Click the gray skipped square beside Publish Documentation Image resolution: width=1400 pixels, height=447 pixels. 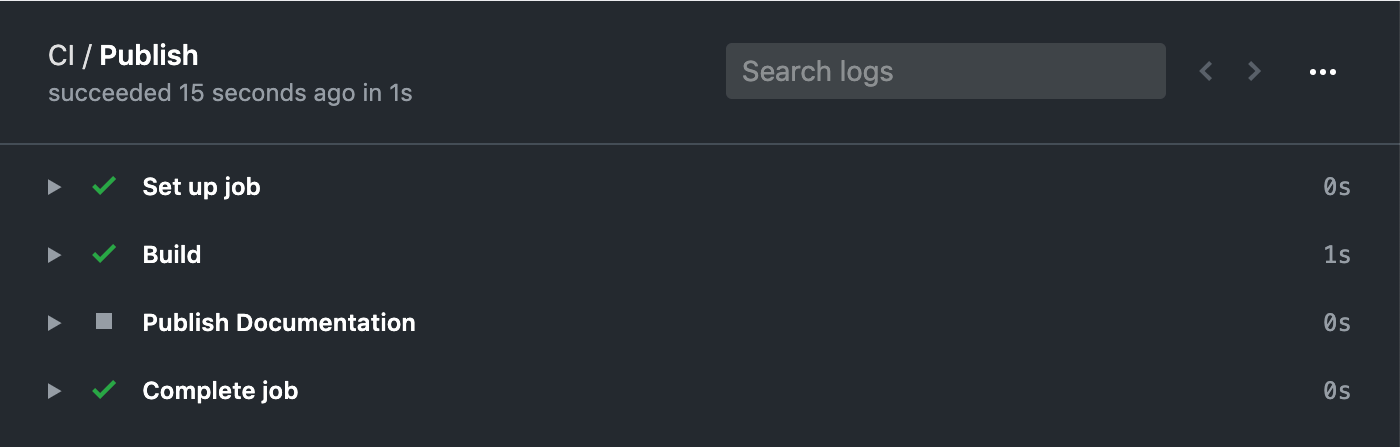[x=104, y=322]
